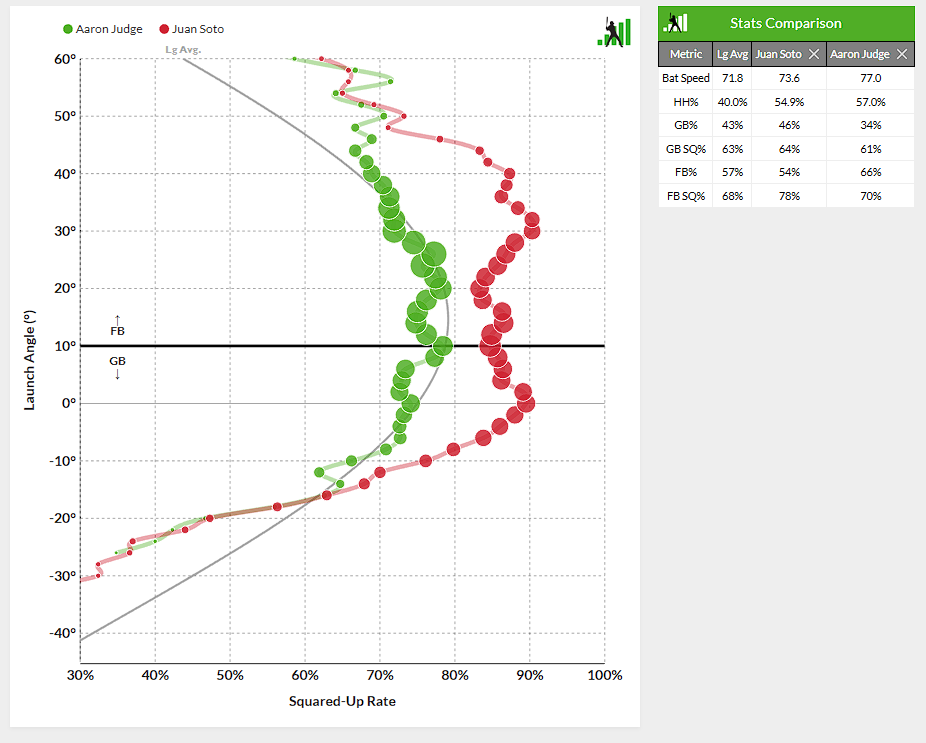Click the red Juan Soto legend dot
The height and width of the screenshot is (743, 926).
(x=164, y=29)
